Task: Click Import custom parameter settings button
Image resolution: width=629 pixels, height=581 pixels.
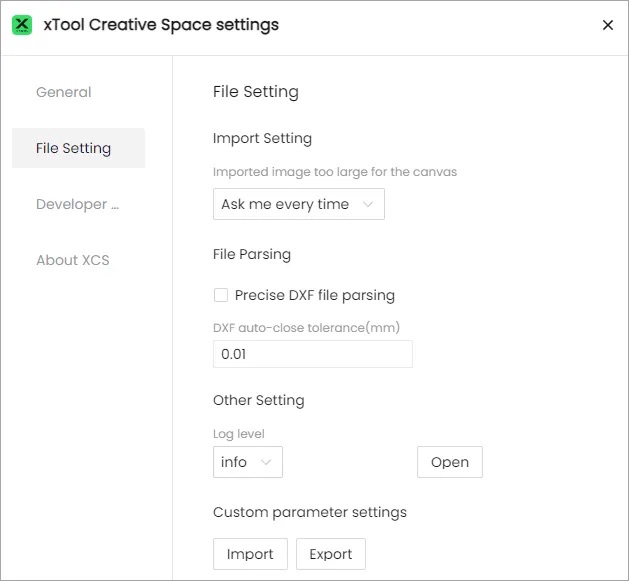Action: coord(250,554)
